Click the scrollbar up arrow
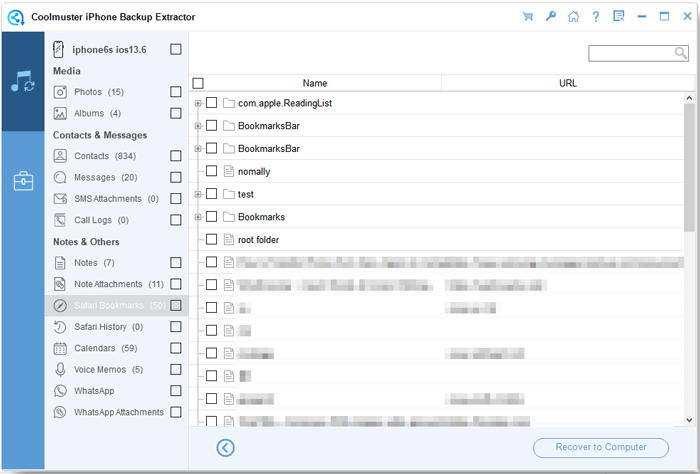700x474 pixels. pyautogui.click(x=689, y=98)
